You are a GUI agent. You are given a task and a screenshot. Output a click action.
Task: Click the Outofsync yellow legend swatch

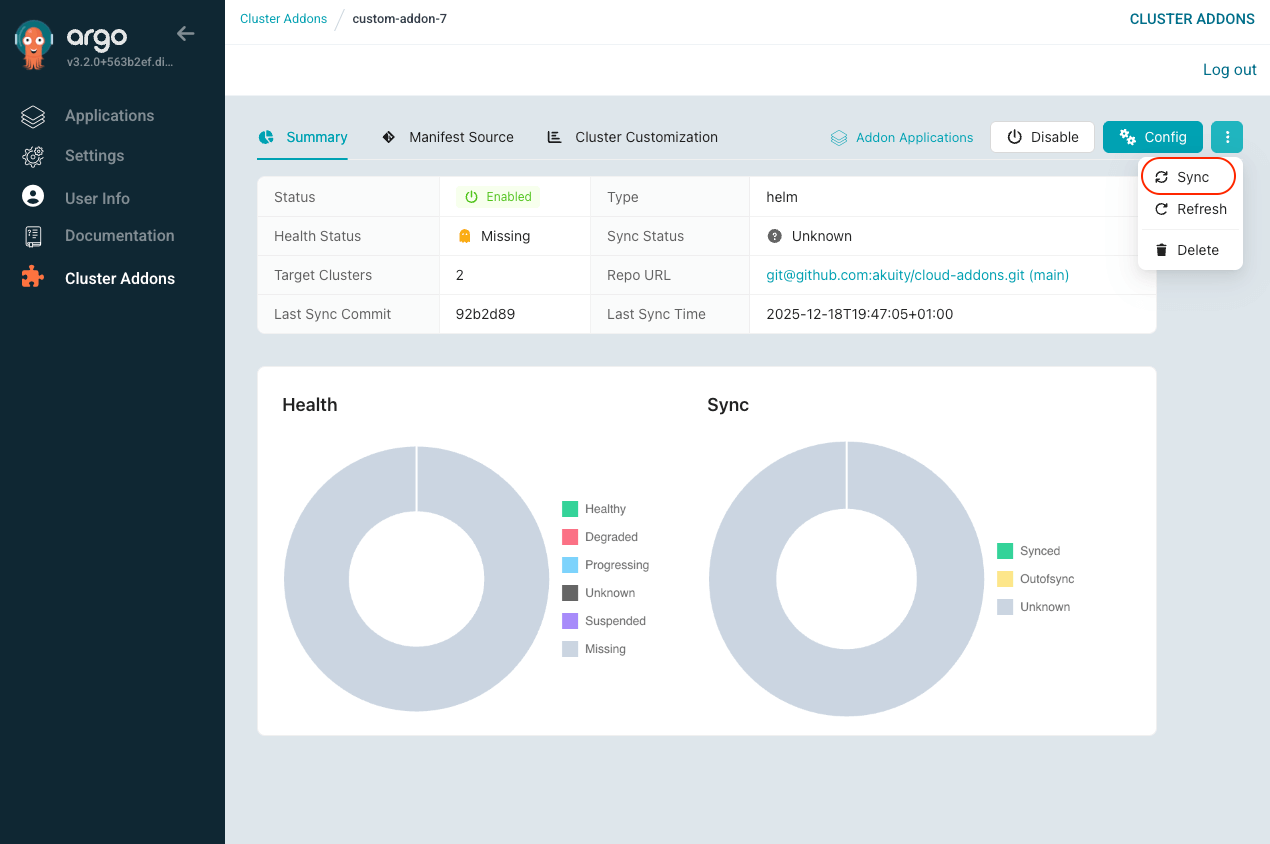click(1005, 579)
